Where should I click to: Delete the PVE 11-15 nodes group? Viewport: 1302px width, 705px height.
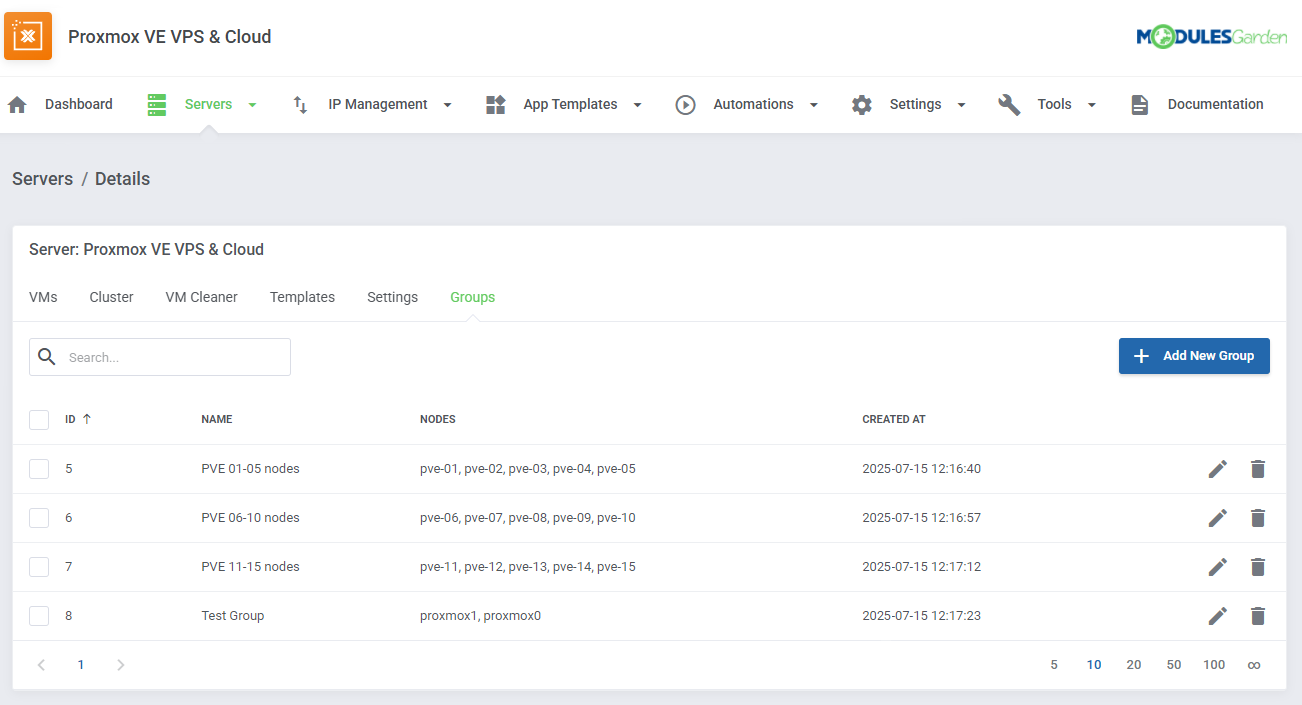tap(1258, 567)
